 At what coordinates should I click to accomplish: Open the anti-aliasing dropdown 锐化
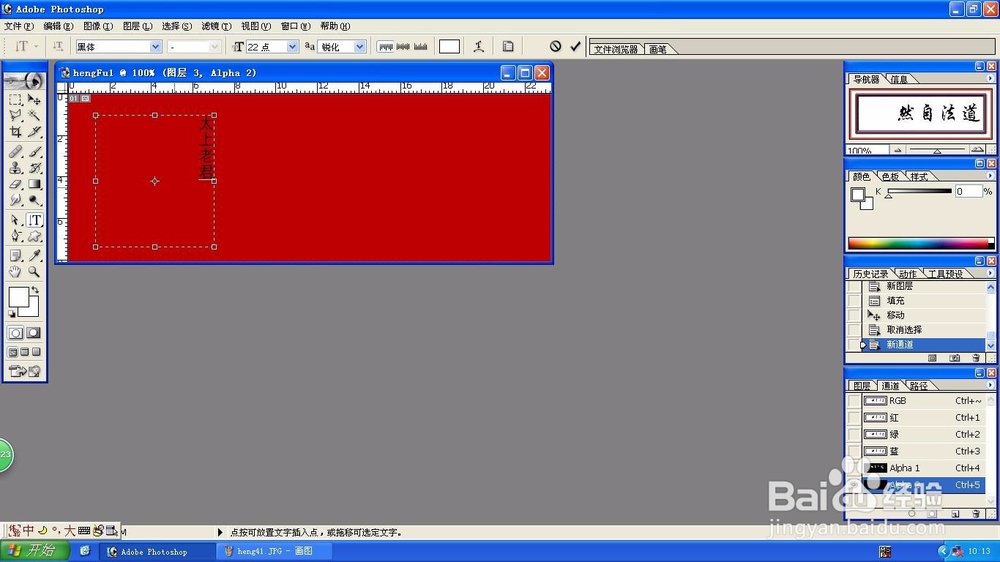360,47
